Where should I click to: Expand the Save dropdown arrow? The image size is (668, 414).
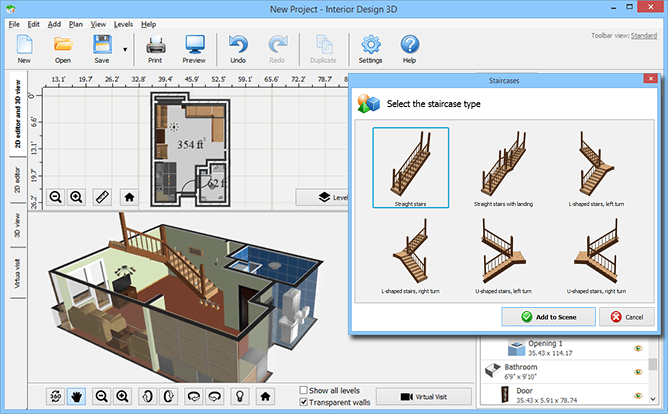tap(125, 49)
